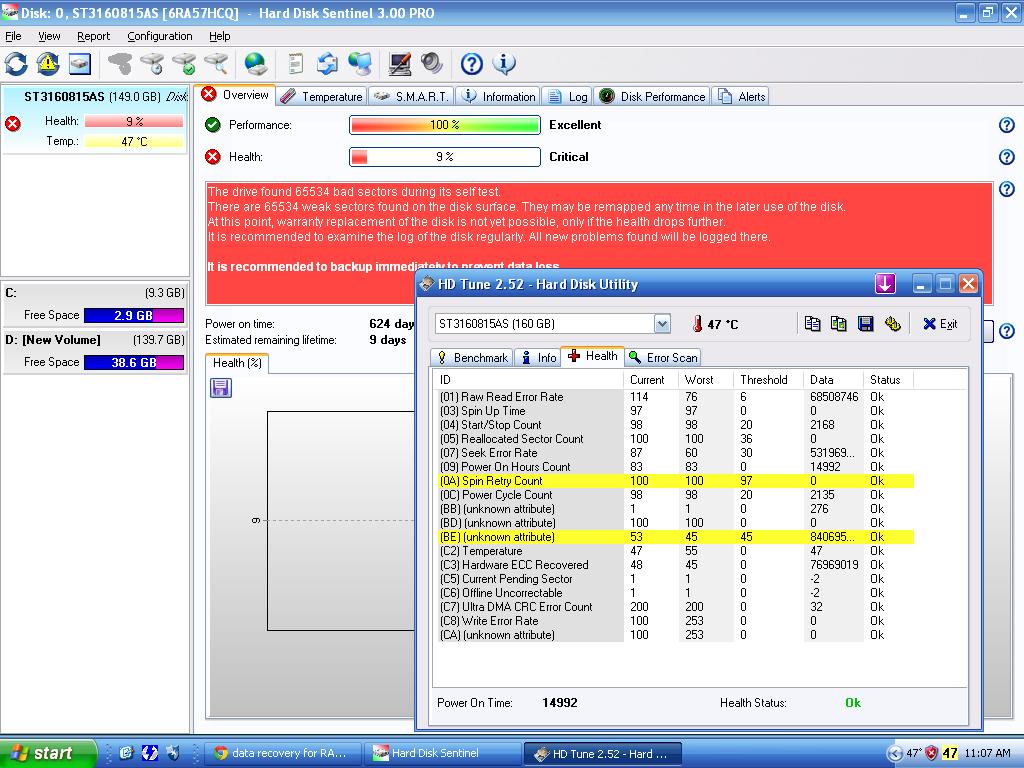Image resolution: width=1024 pixels, height=768 pixels.
Task: Click the disk with clock toolbar icon
Action: coord(152,64)
